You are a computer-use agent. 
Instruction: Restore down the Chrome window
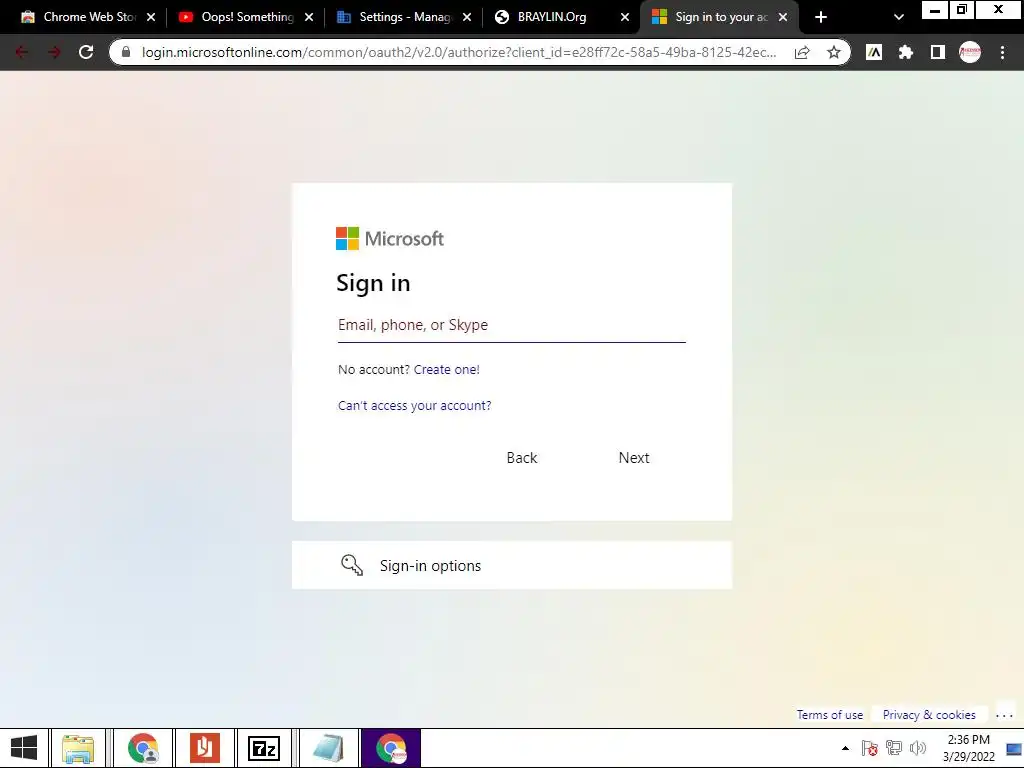[x=961, y=10]
